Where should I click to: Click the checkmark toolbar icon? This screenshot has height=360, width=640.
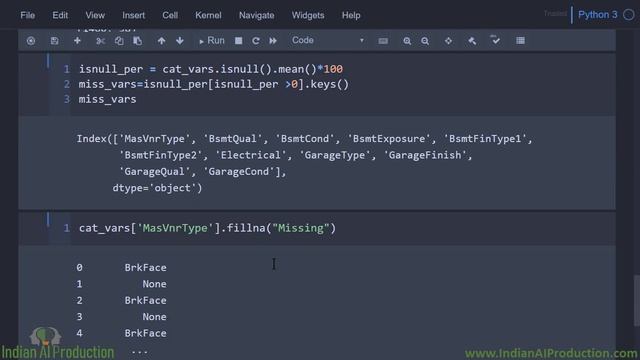[x=495, y=40]
